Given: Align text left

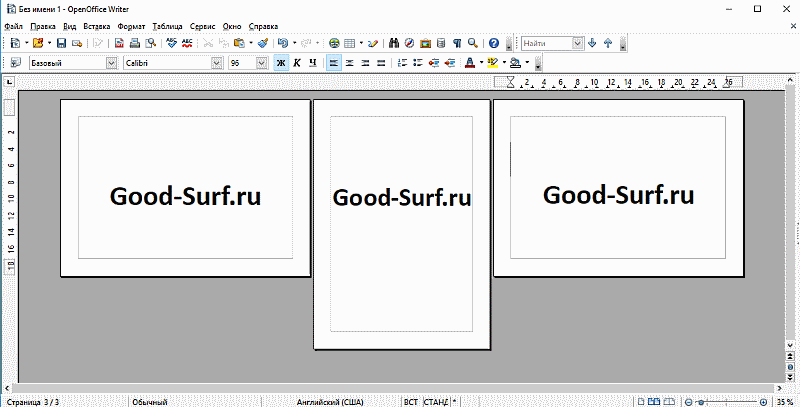Looking at the screenshot, I should click(x=334, y=63).
